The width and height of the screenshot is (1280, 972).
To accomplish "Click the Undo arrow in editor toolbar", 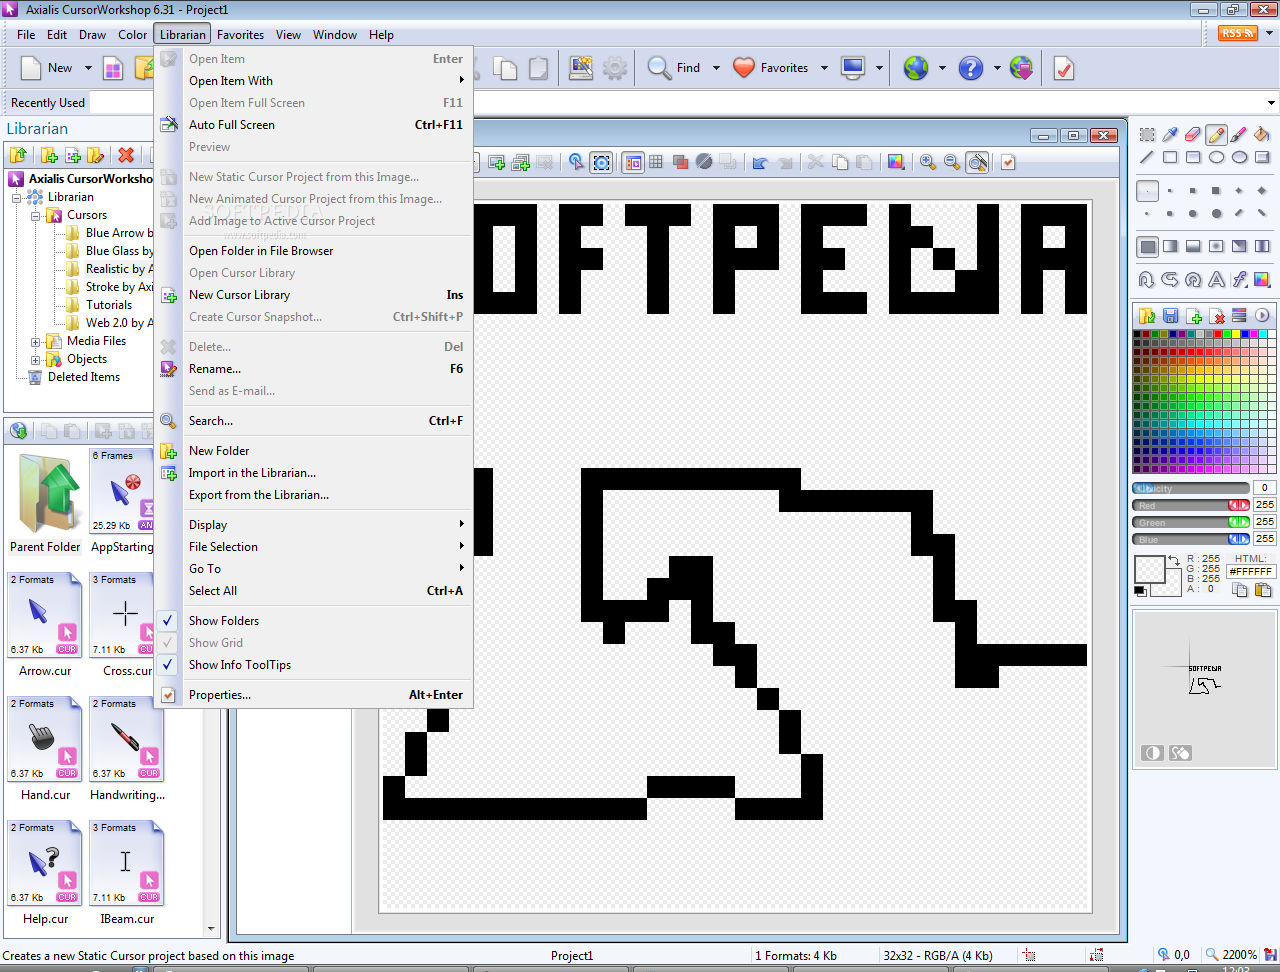I will pos(760,162).
